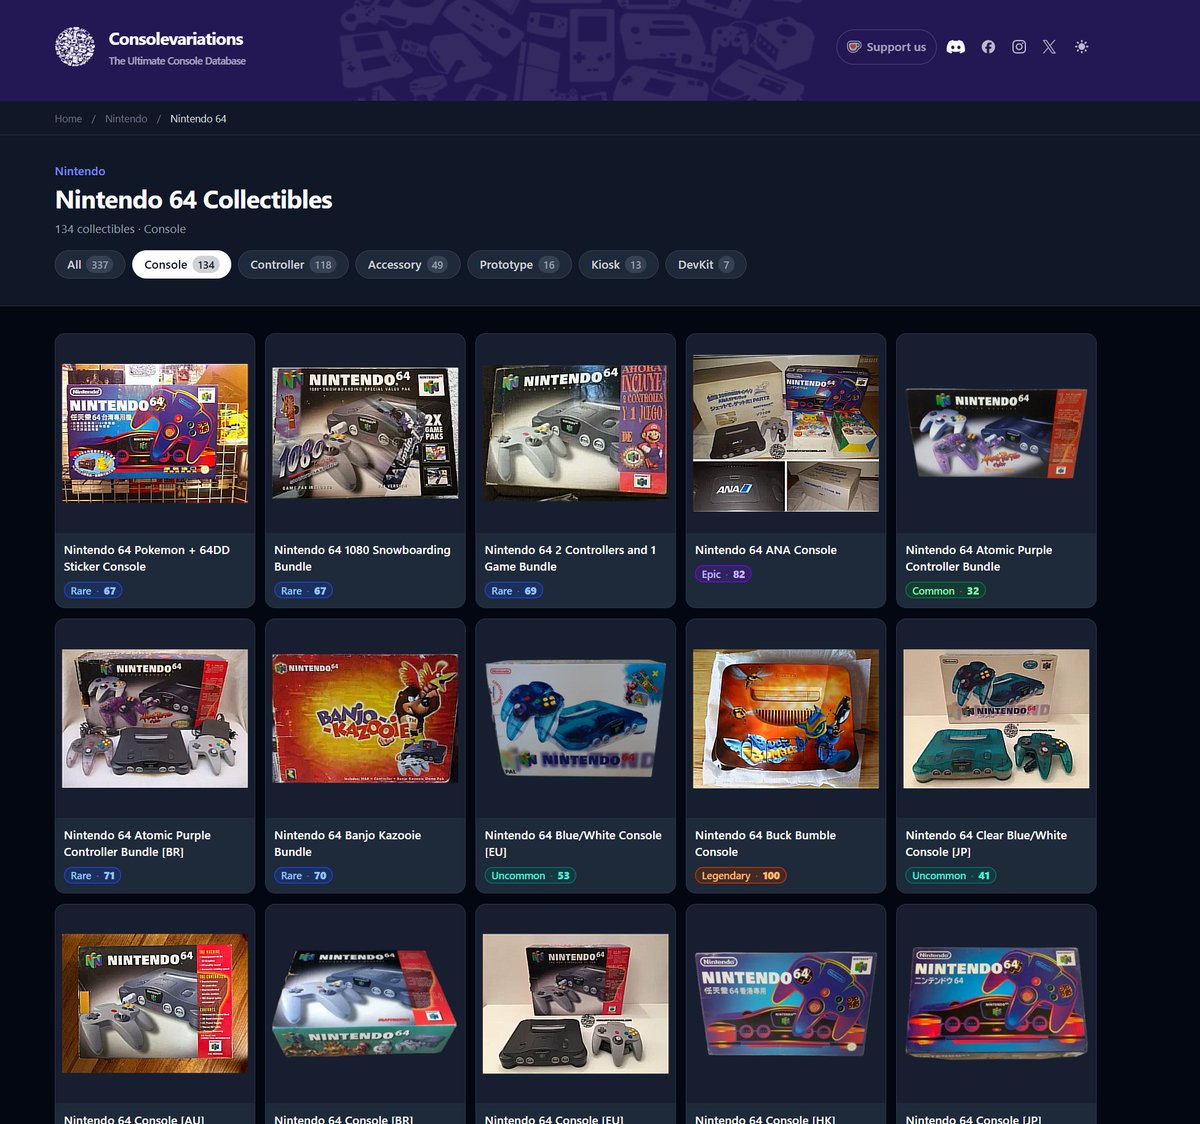The image size is (1200, 1124).
Task: Click the Nintendo 64 1080 Snowboarding Bundle title
Action: (x=362, y=558)
